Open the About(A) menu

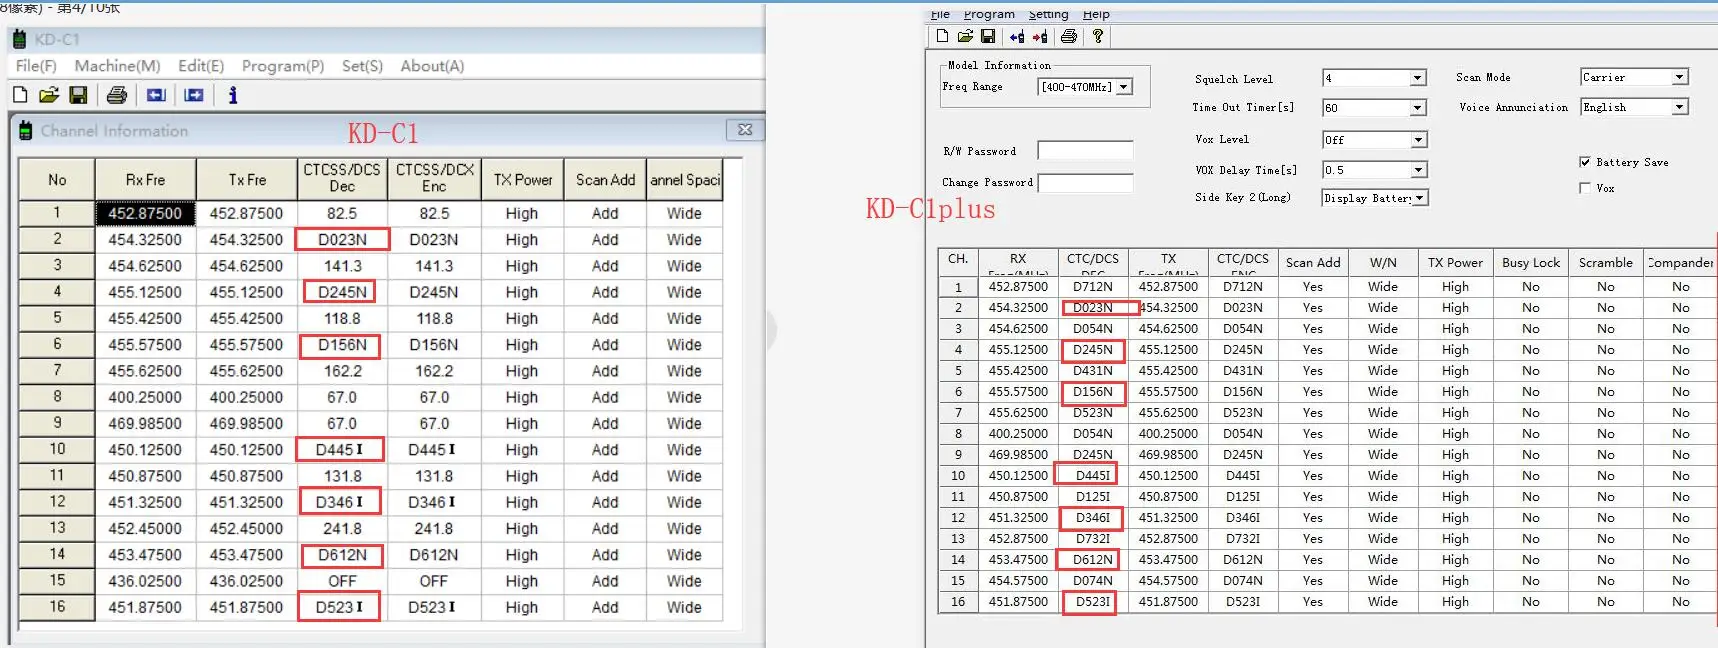click(432, 66)
